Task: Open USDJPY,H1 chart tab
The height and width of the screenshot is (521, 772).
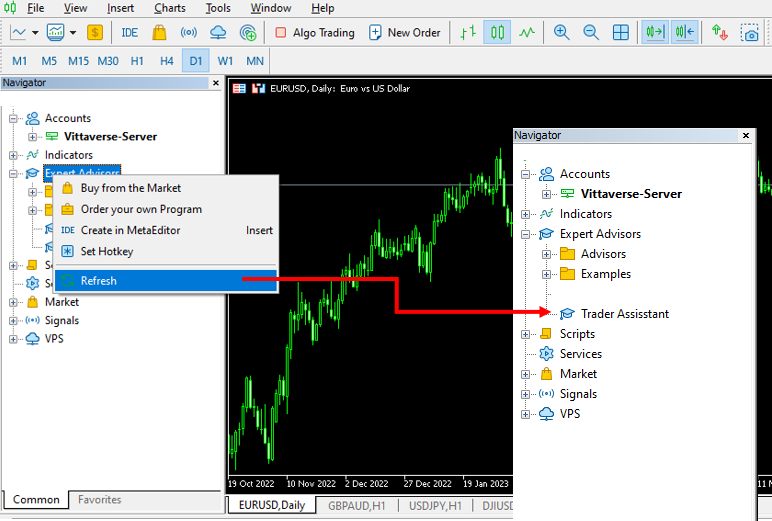Action: pyautogui.click(x=435, y=506)
